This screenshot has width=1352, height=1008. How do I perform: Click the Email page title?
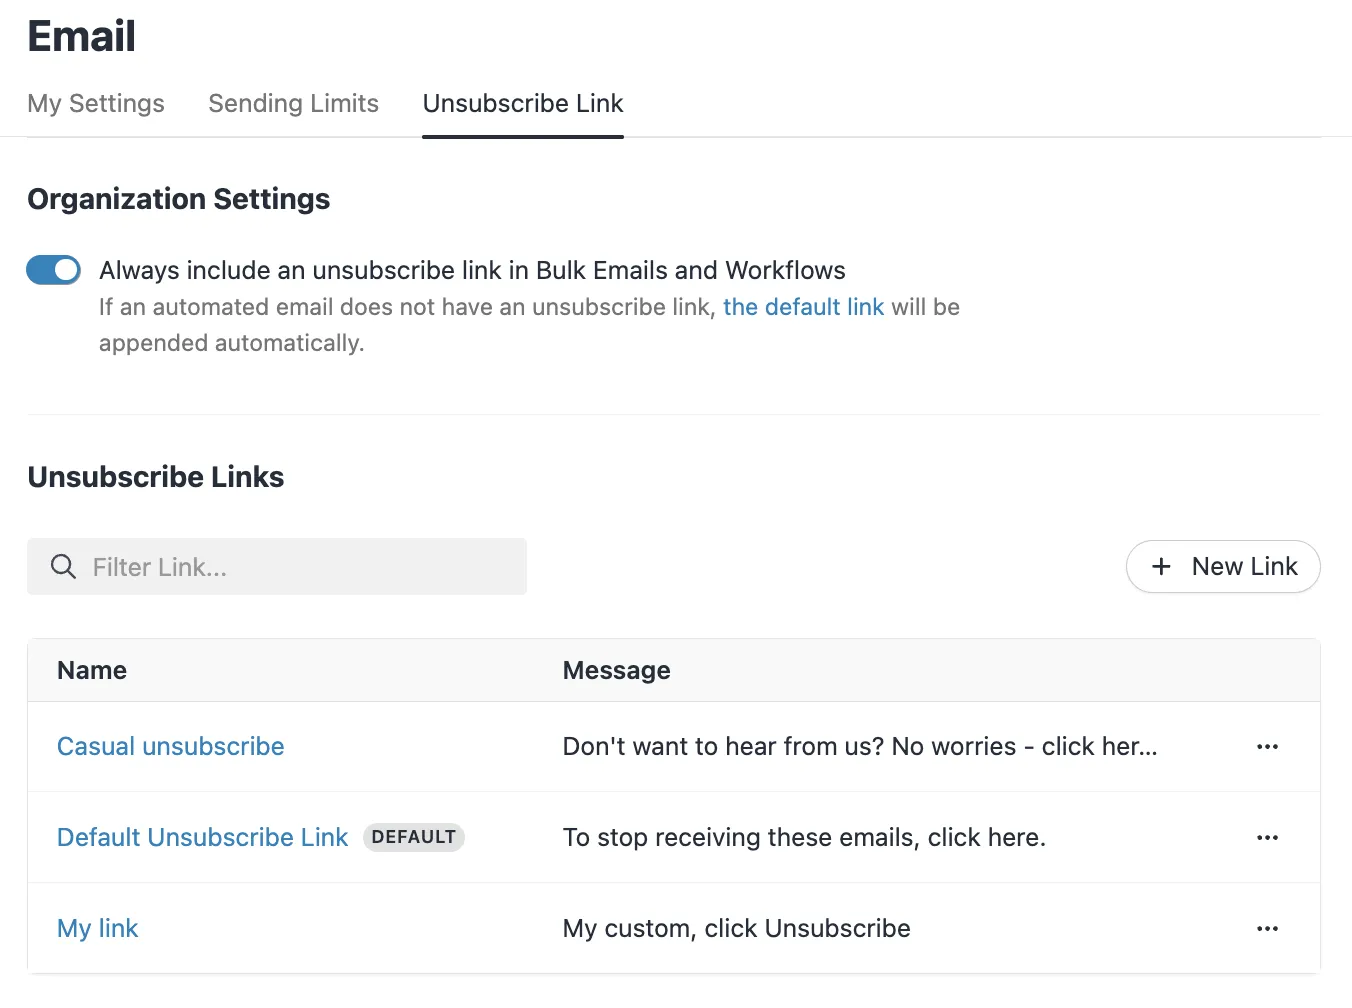tap(82, 37)
